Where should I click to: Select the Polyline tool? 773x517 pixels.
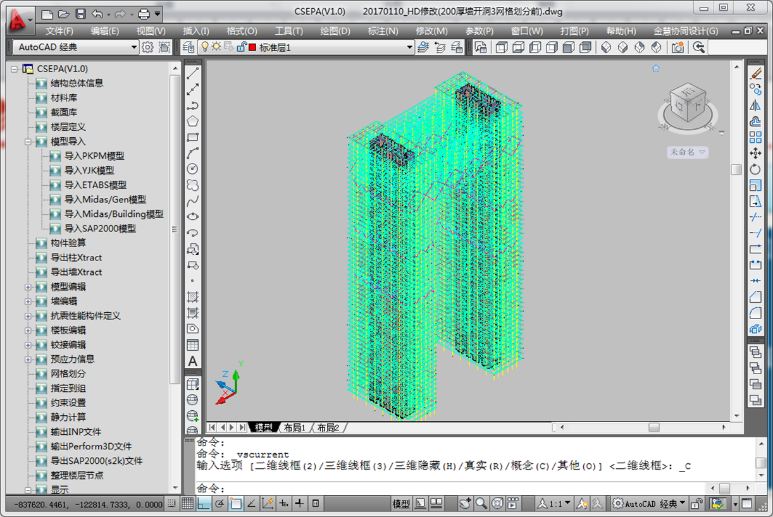tap(193, 105)
